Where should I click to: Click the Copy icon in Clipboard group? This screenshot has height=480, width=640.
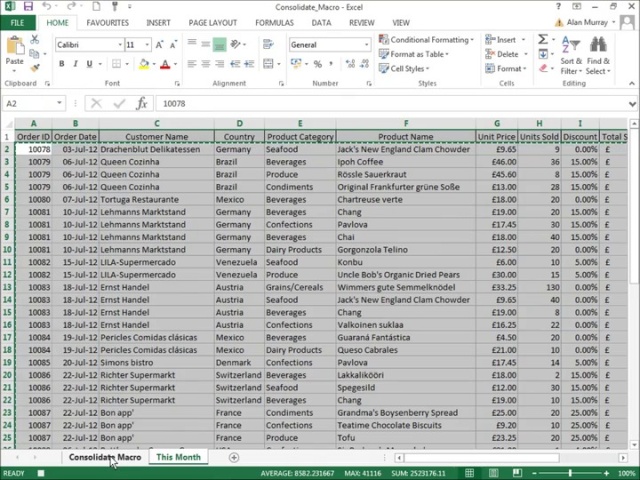(x=35, y=54)
